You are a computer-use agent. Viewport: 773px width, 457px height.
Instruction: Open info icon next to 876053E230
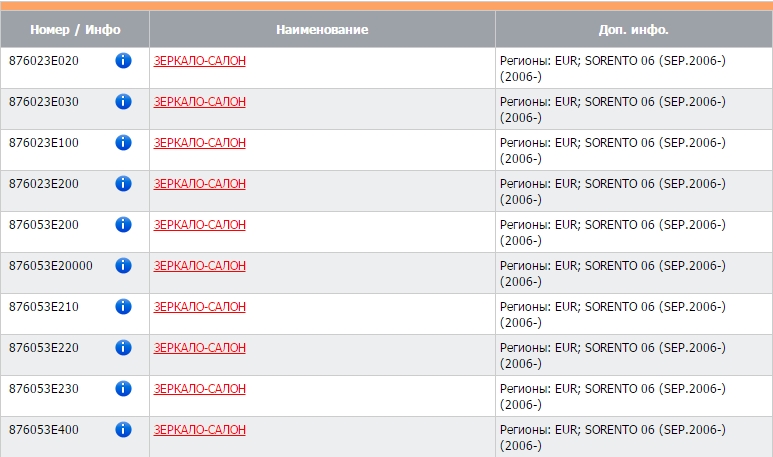[x=124, y=389]
